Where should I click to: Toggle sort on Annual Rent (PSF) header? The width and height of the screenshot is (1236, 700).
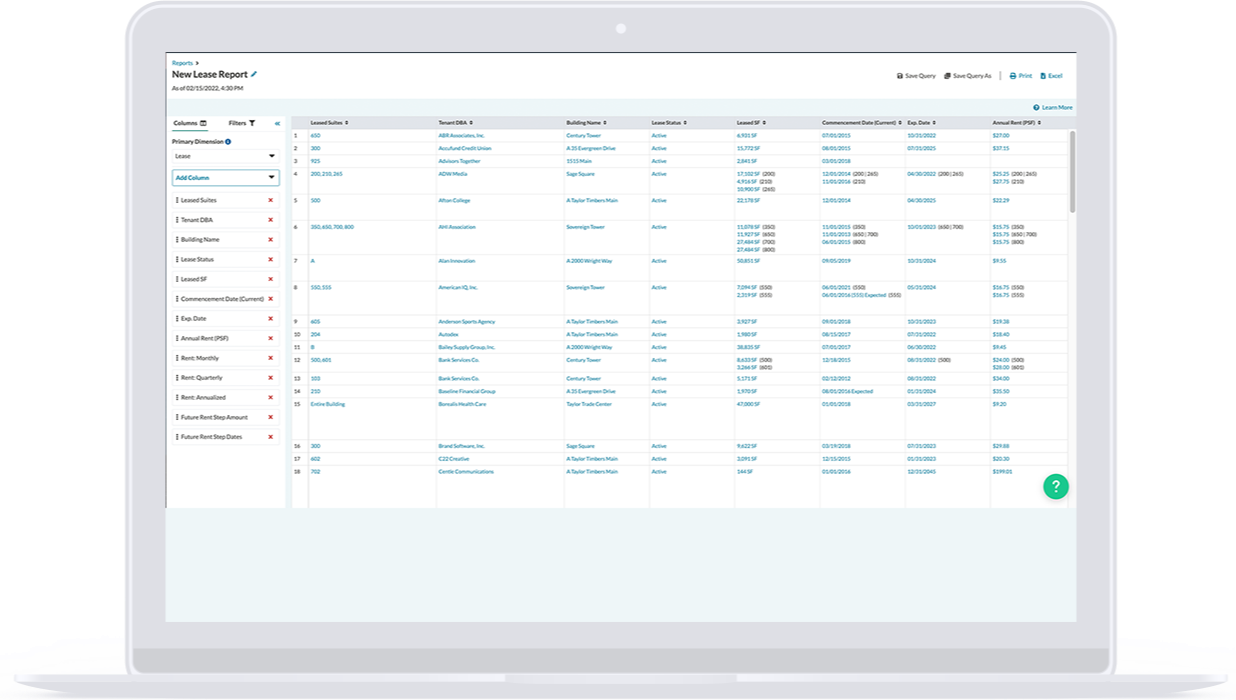[1016, 123]
